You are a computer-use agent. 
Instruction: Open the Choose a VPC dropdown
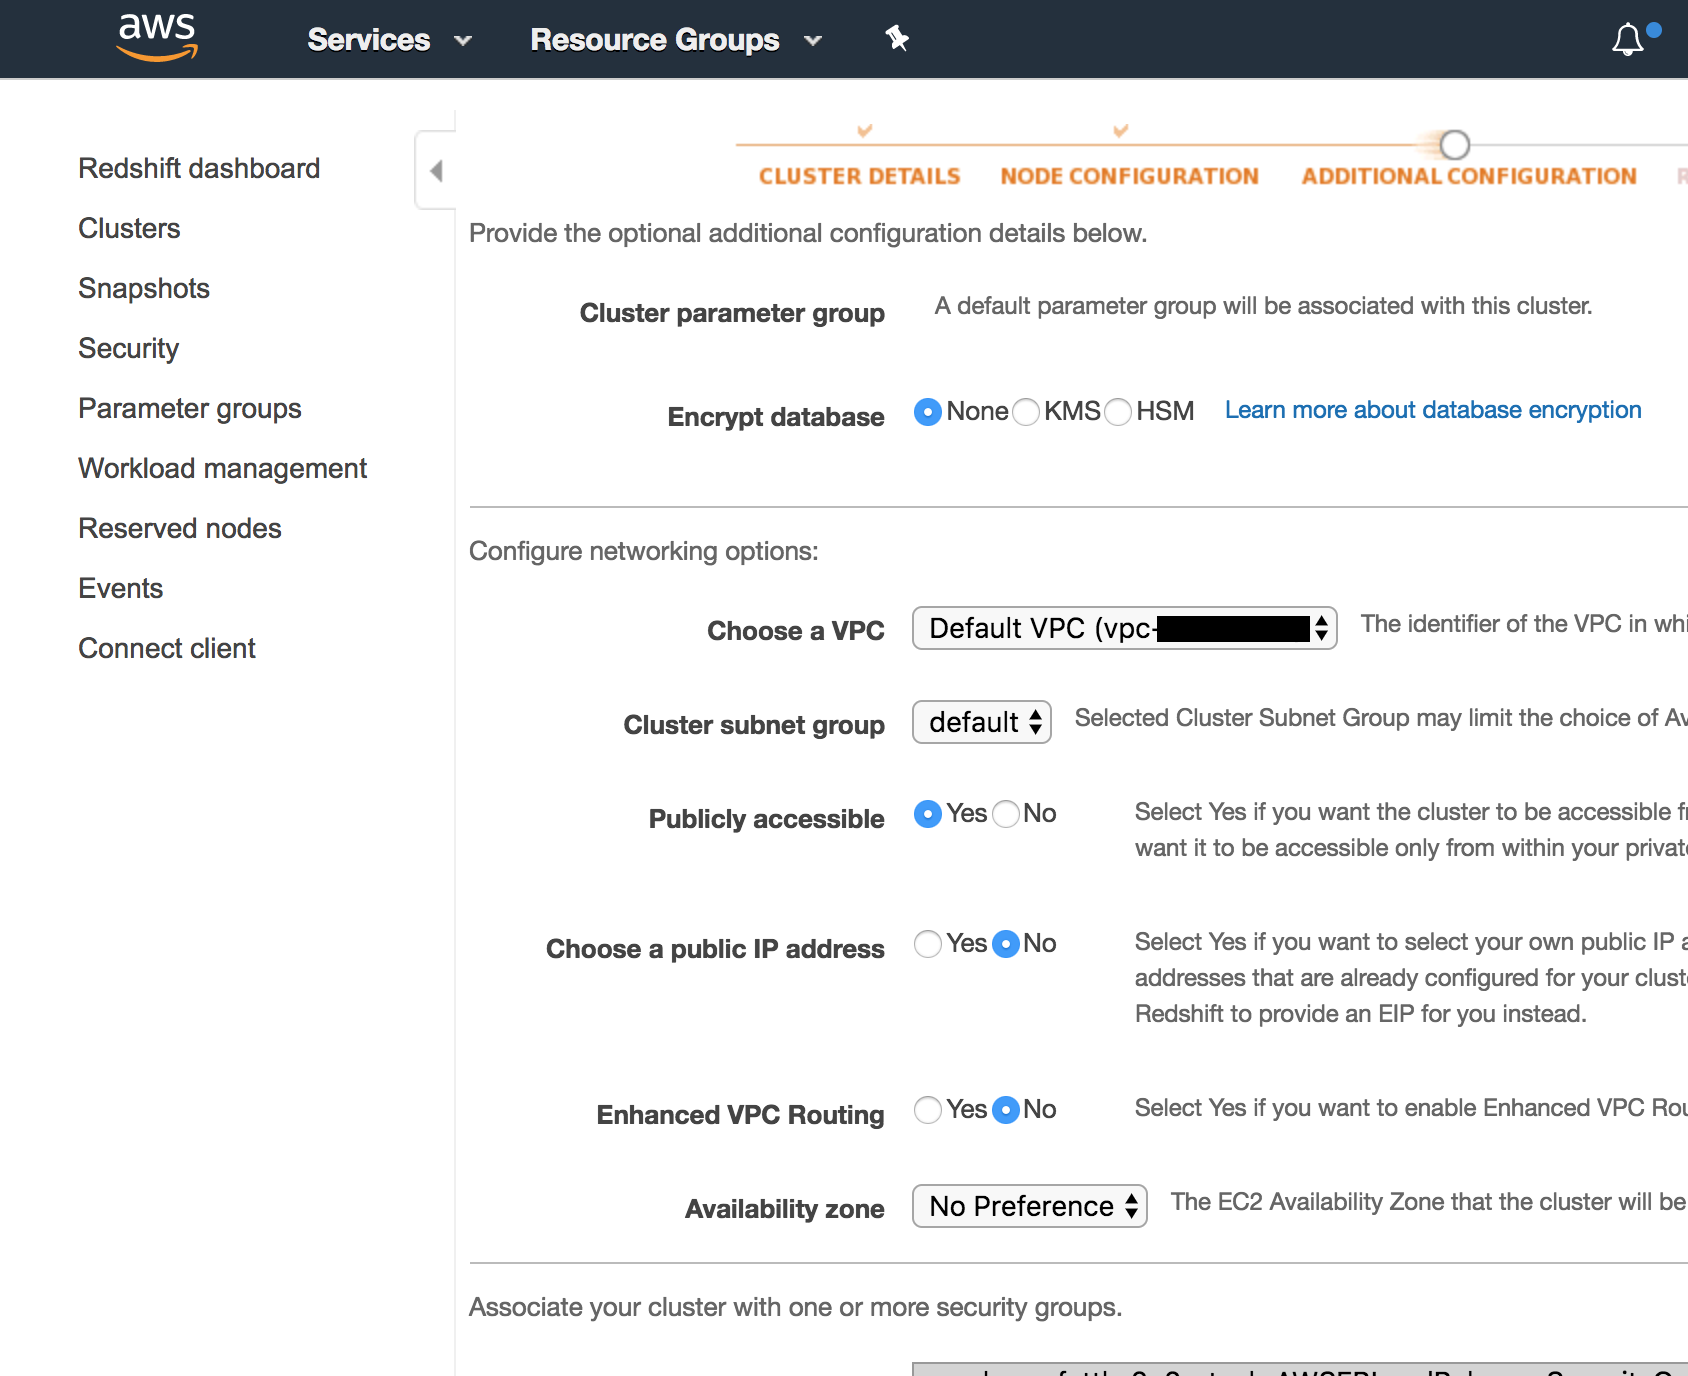(x=1124, y=629)
